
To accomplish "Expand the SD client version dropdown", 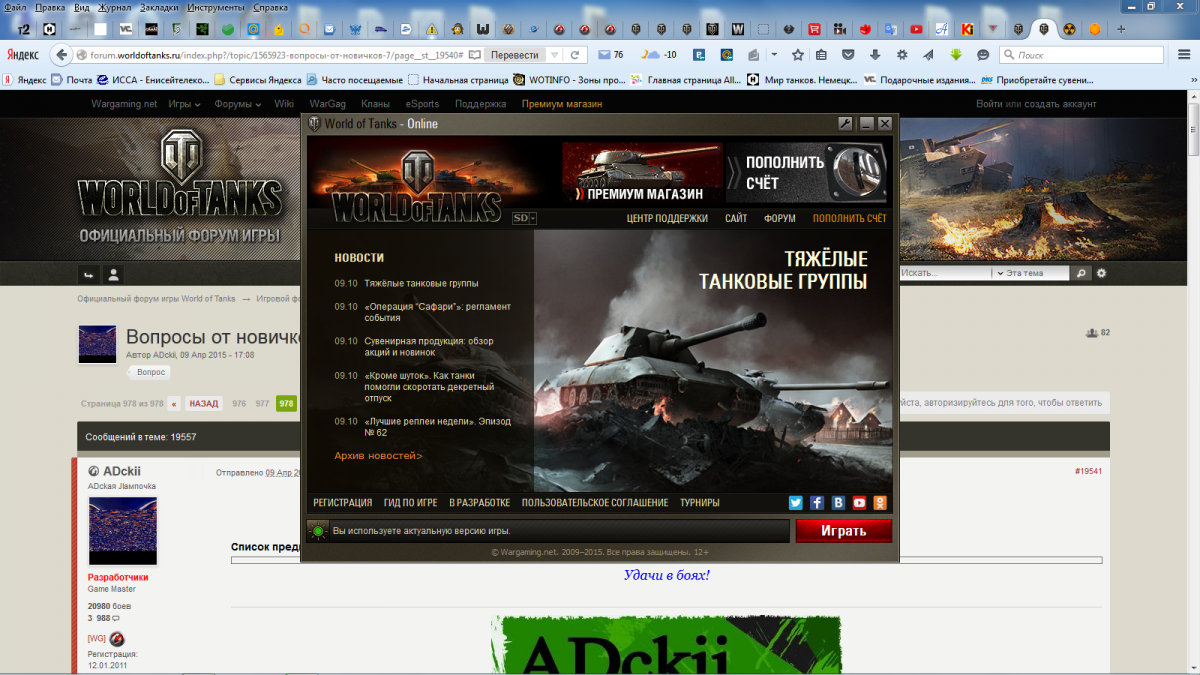I will [525, 218].
